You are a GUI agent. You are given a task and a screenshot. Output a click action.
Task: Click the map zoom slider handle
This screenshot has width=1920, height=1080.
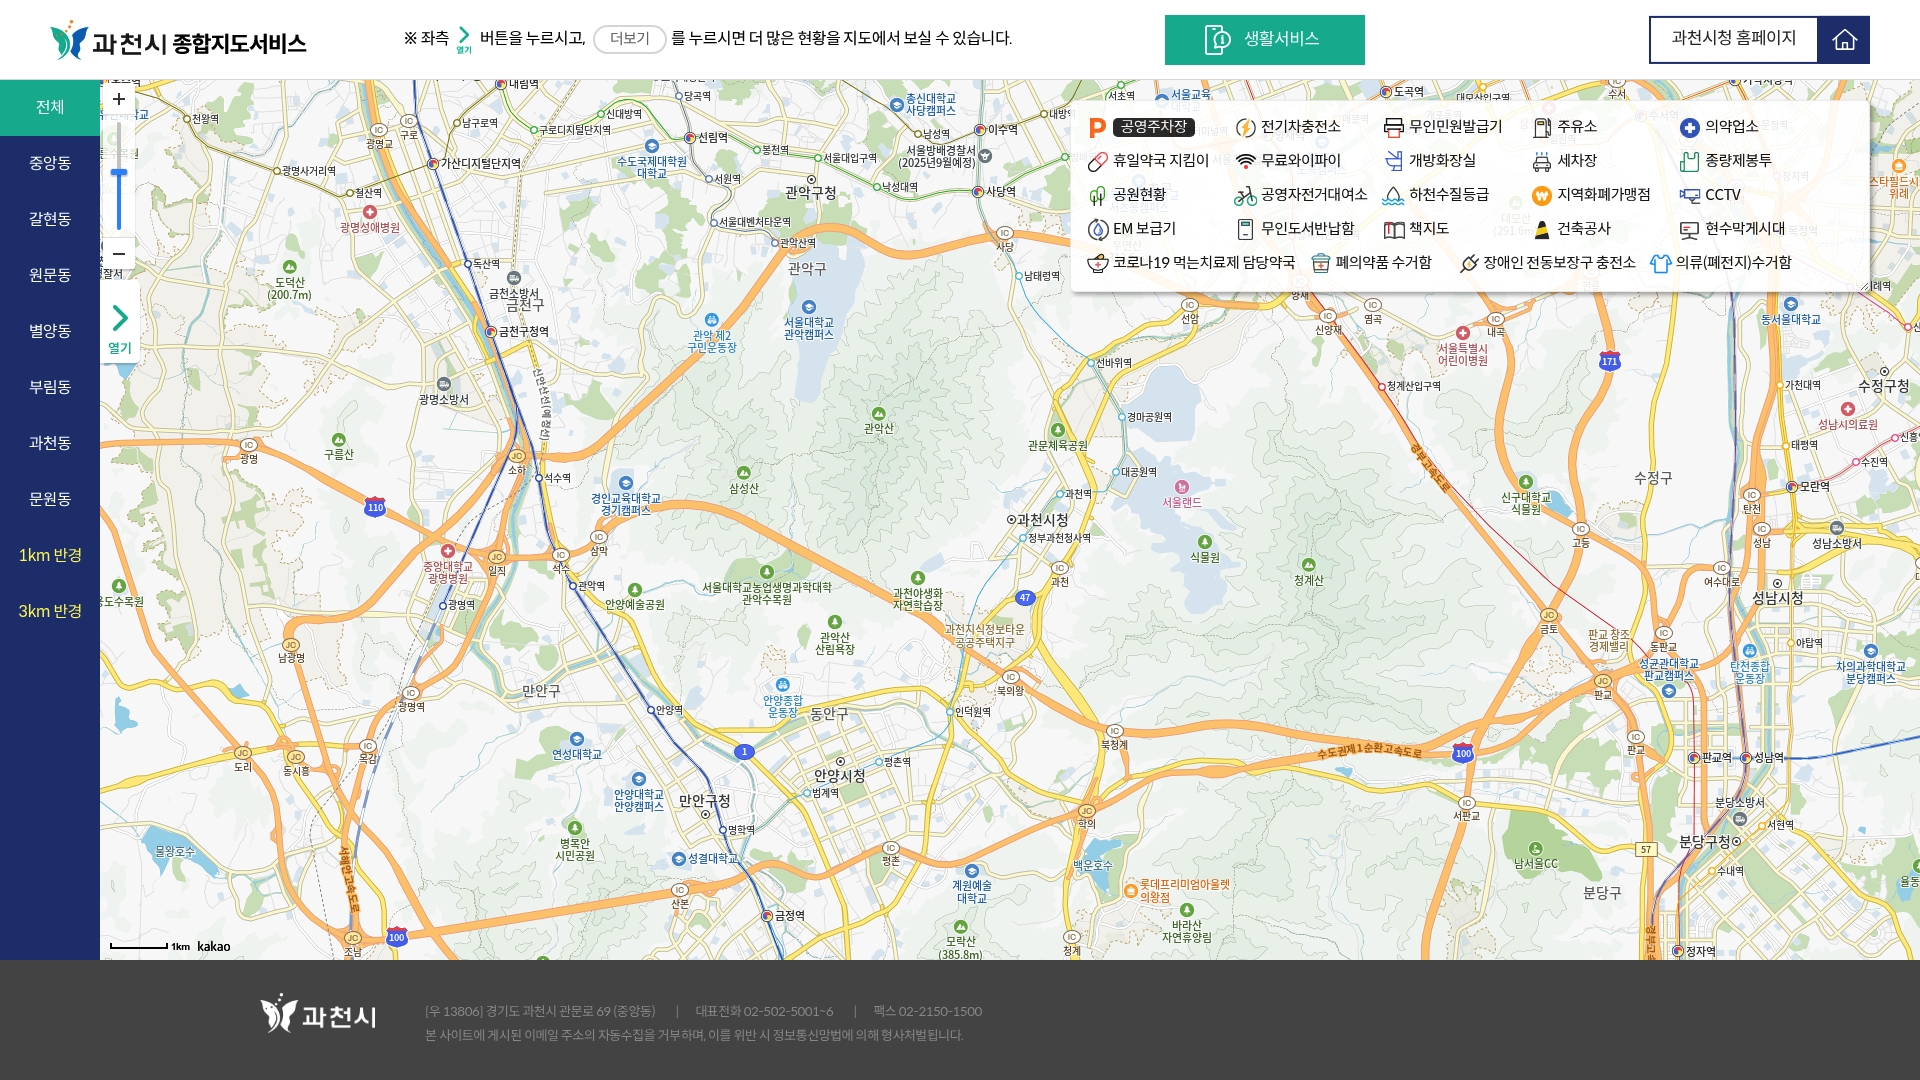point(119,173)
